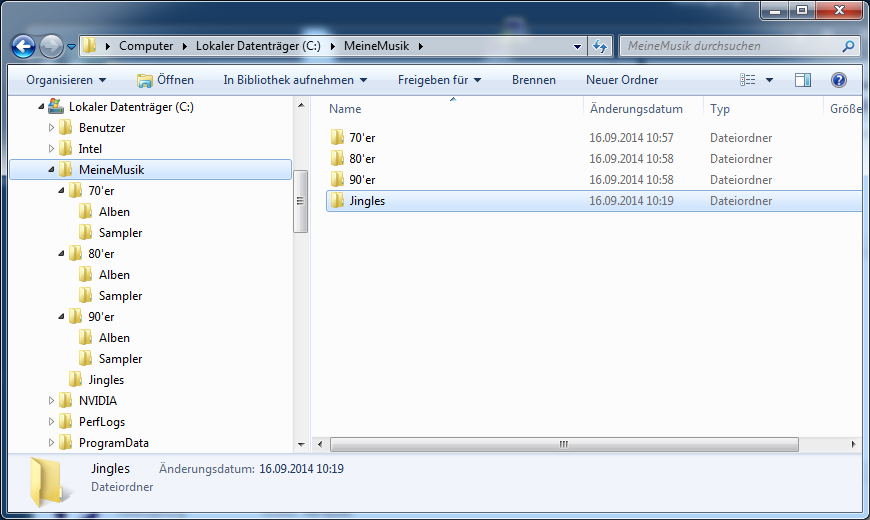Click Änderungsdatum value in details pane
Screen dimensions: 870x520
pos(301,469)
